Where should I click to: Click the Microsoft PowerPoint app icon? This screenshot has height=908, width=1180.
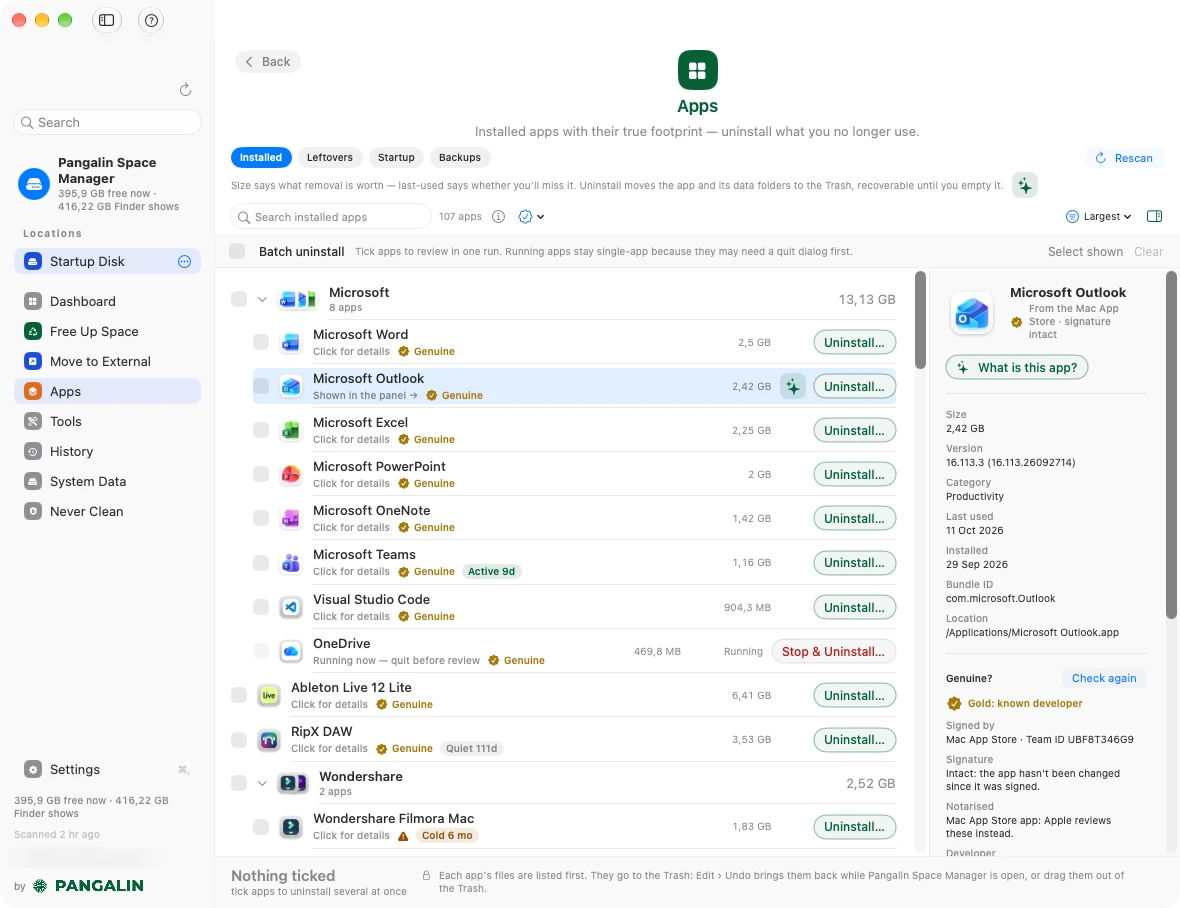[x=290, y=474]
